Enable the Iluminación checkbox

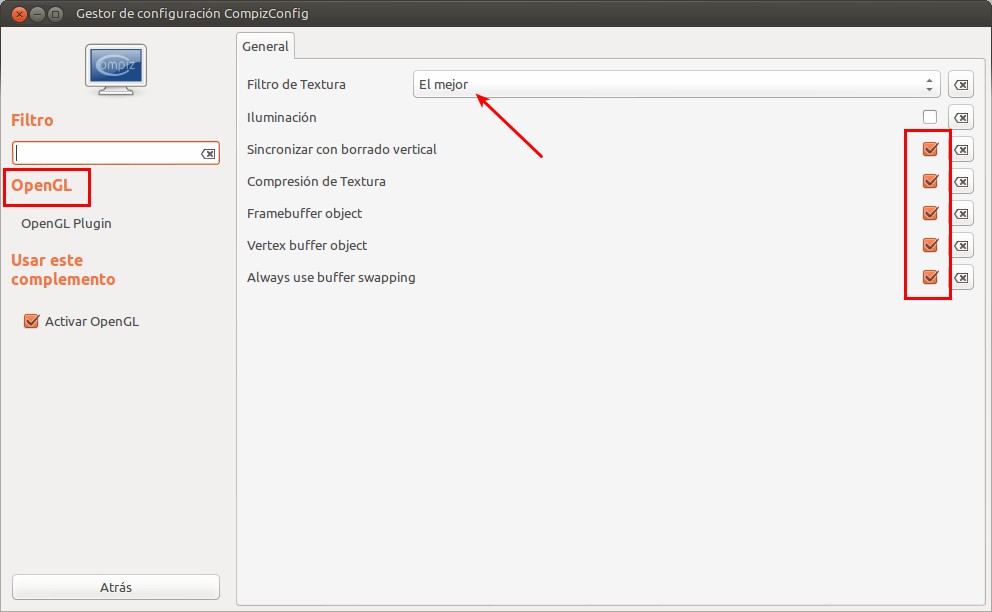(929, 117)
